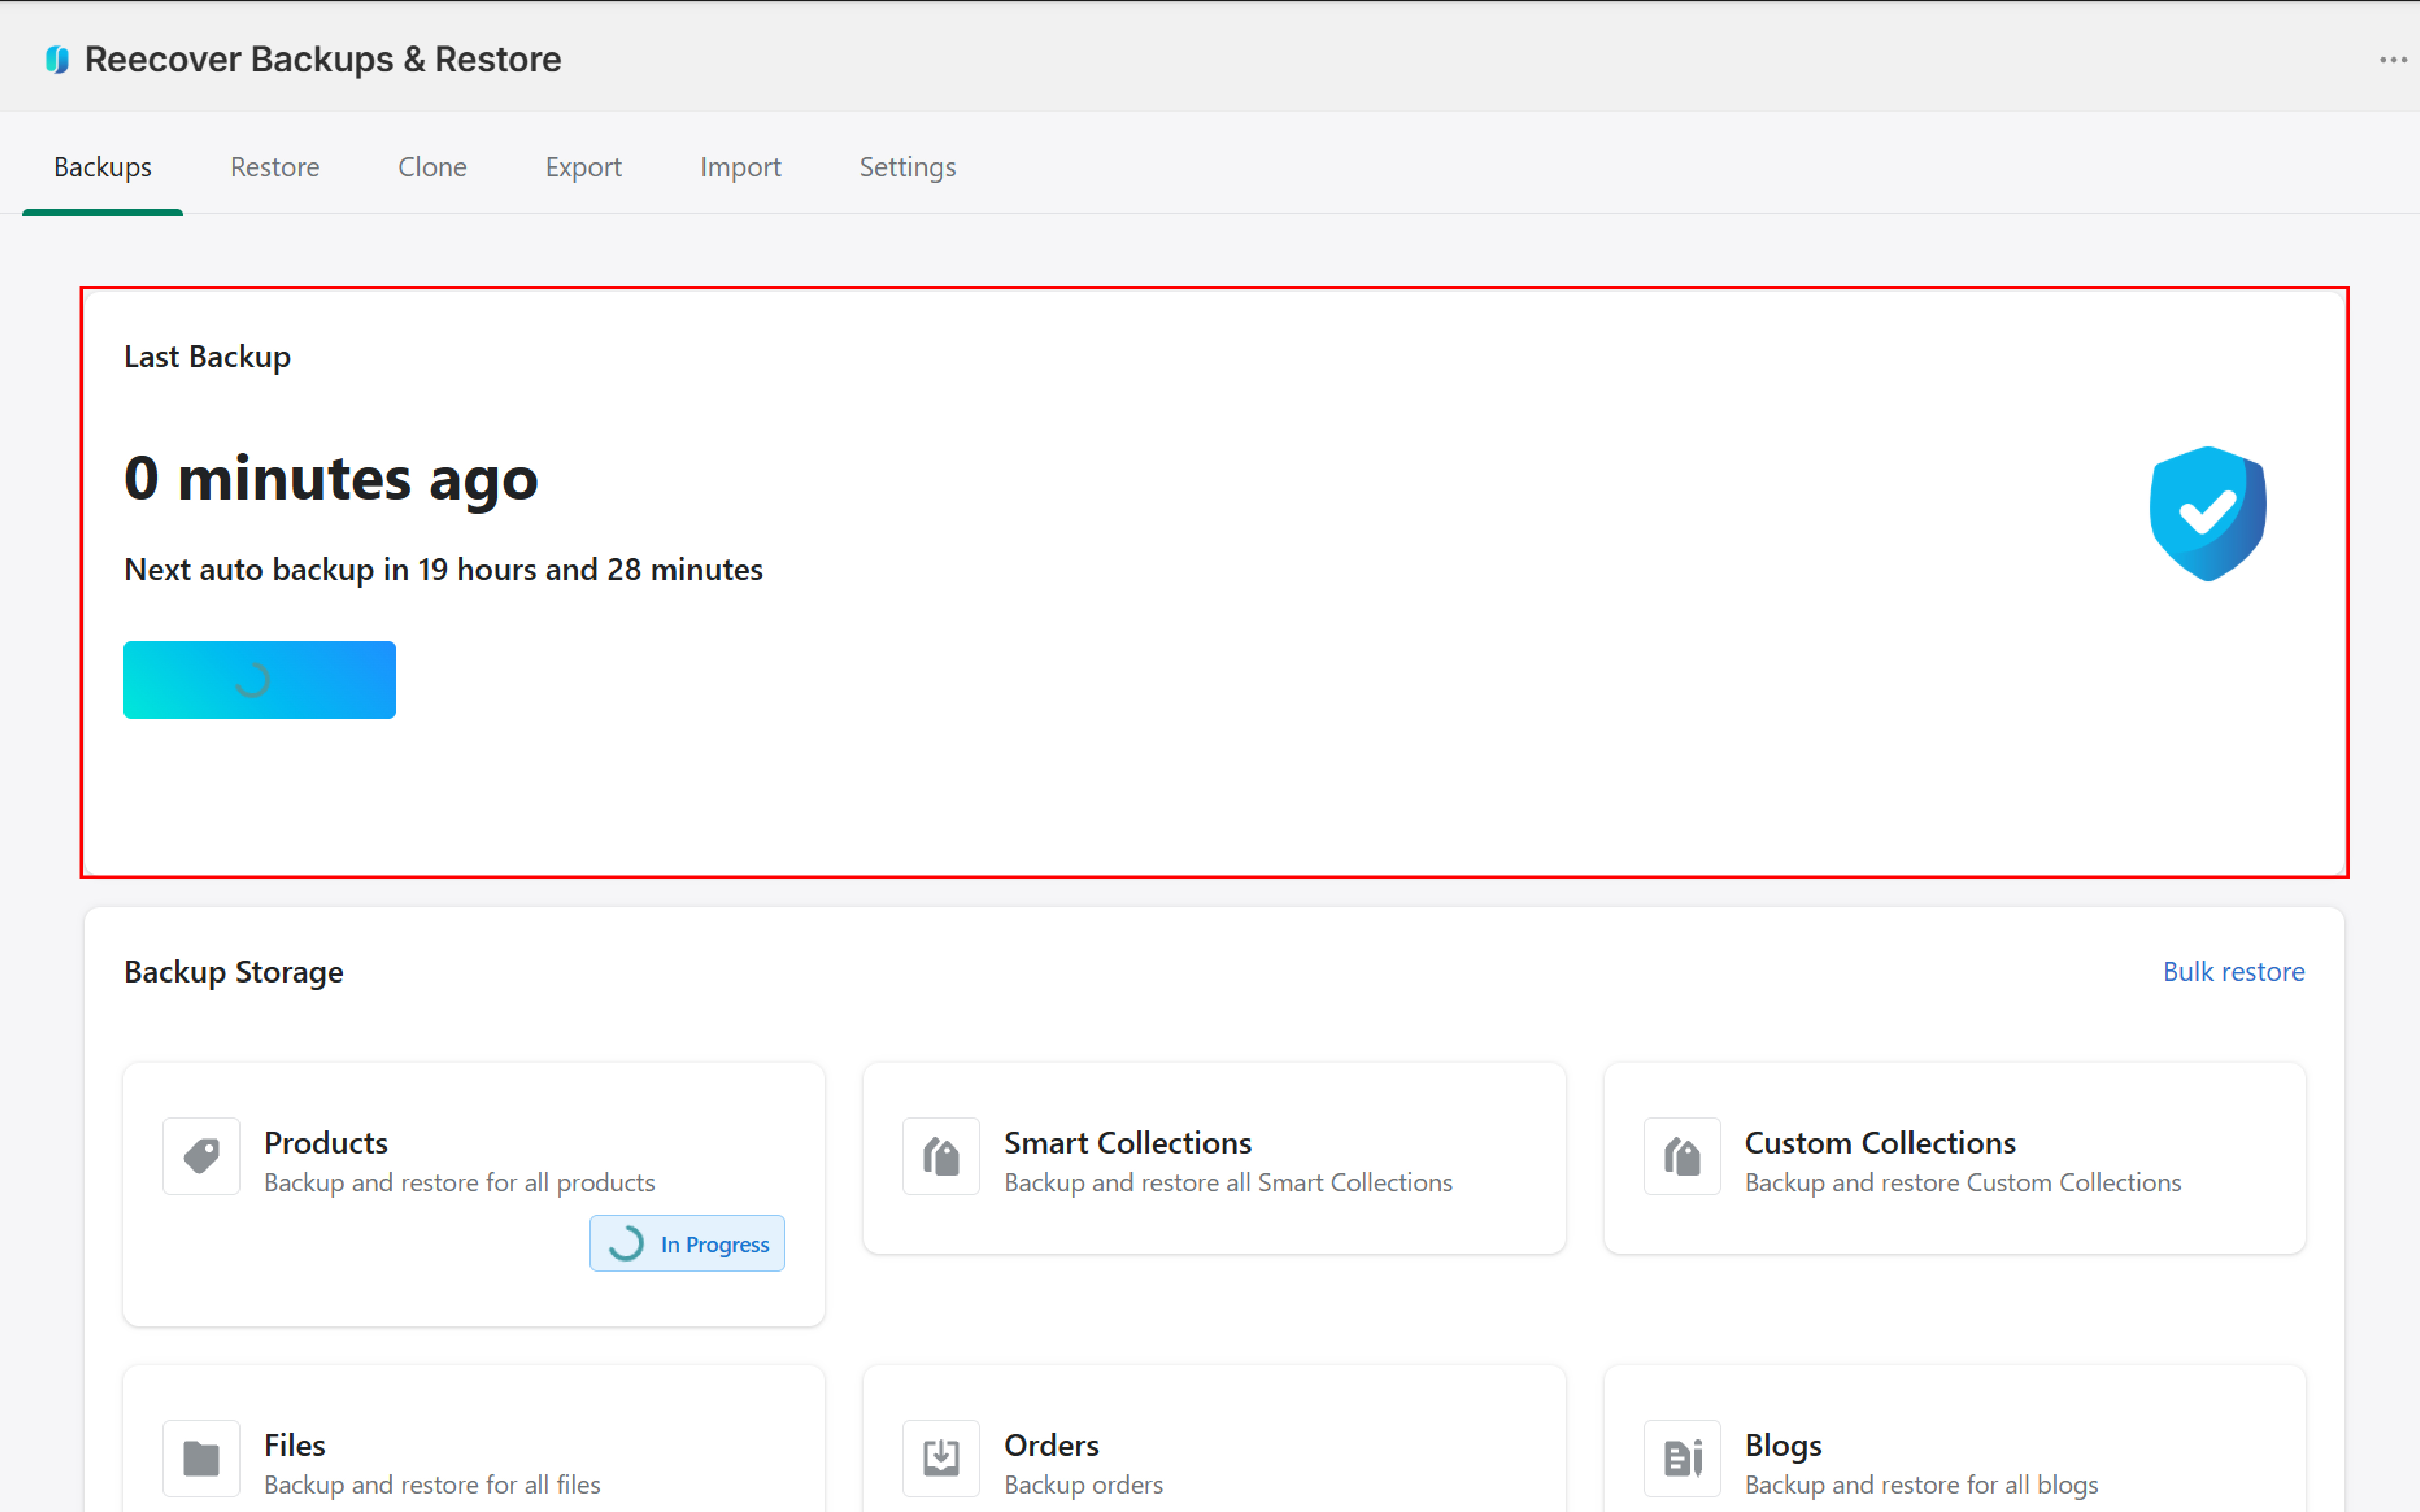Click the Bulk restore link

(2233, 972)
